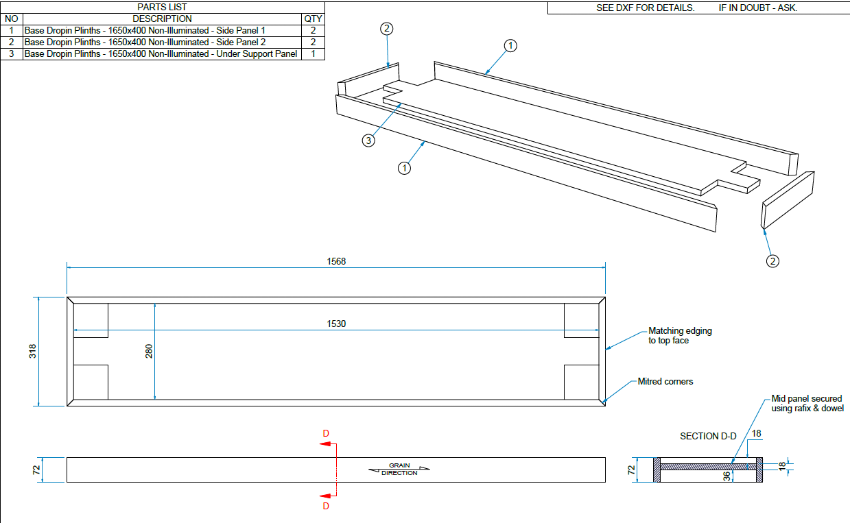Select the 36 dimension in Section D-D
Viewport: 850px width, 523px height.
(x=726, y=479)
